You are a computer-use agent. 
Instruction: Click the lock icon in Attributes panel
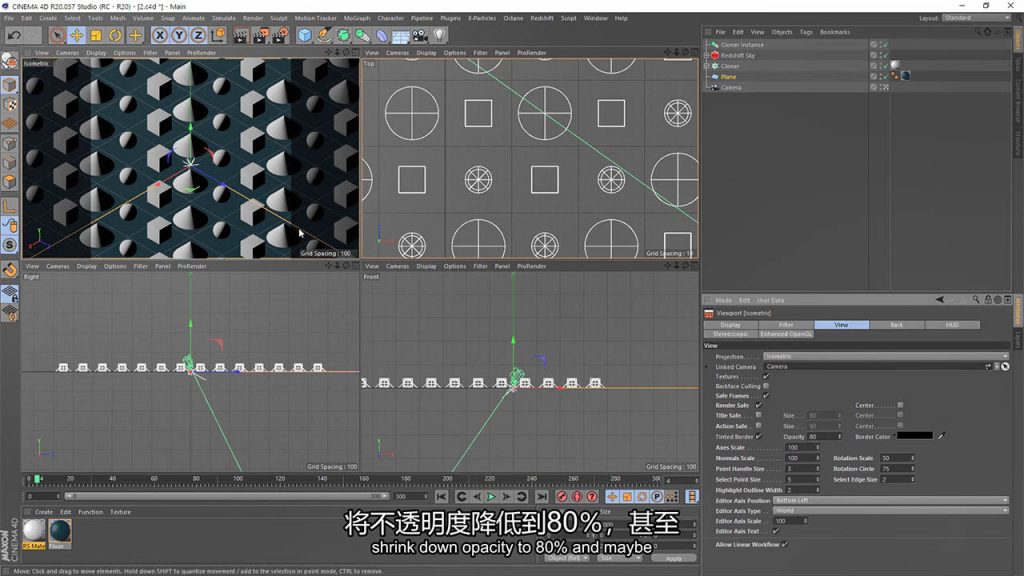pos(988,300)
